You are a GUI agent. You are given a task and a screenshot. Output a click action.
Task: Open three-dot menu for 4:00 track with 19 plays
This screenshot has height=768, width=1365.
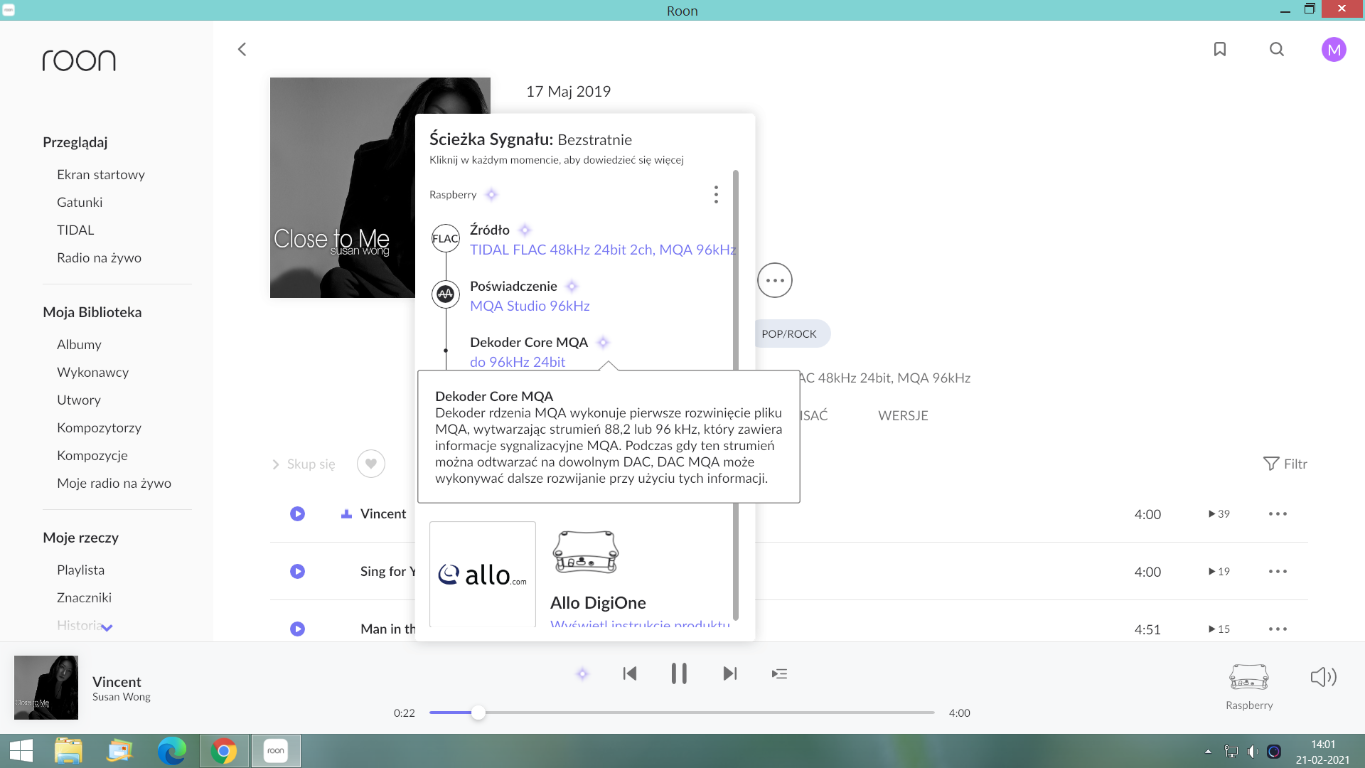[1277, 572]
